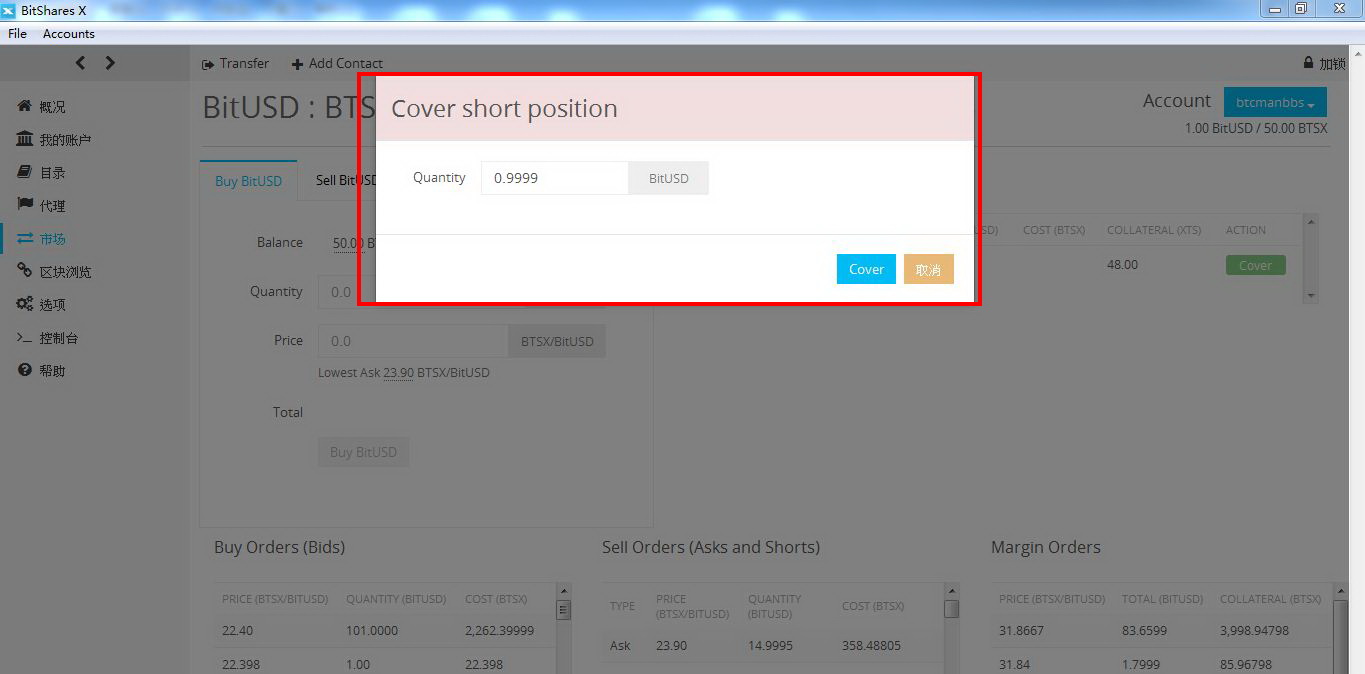Click the green Cover action button
This screenshot has width=1365, height=674.
tap(1255, 265)
